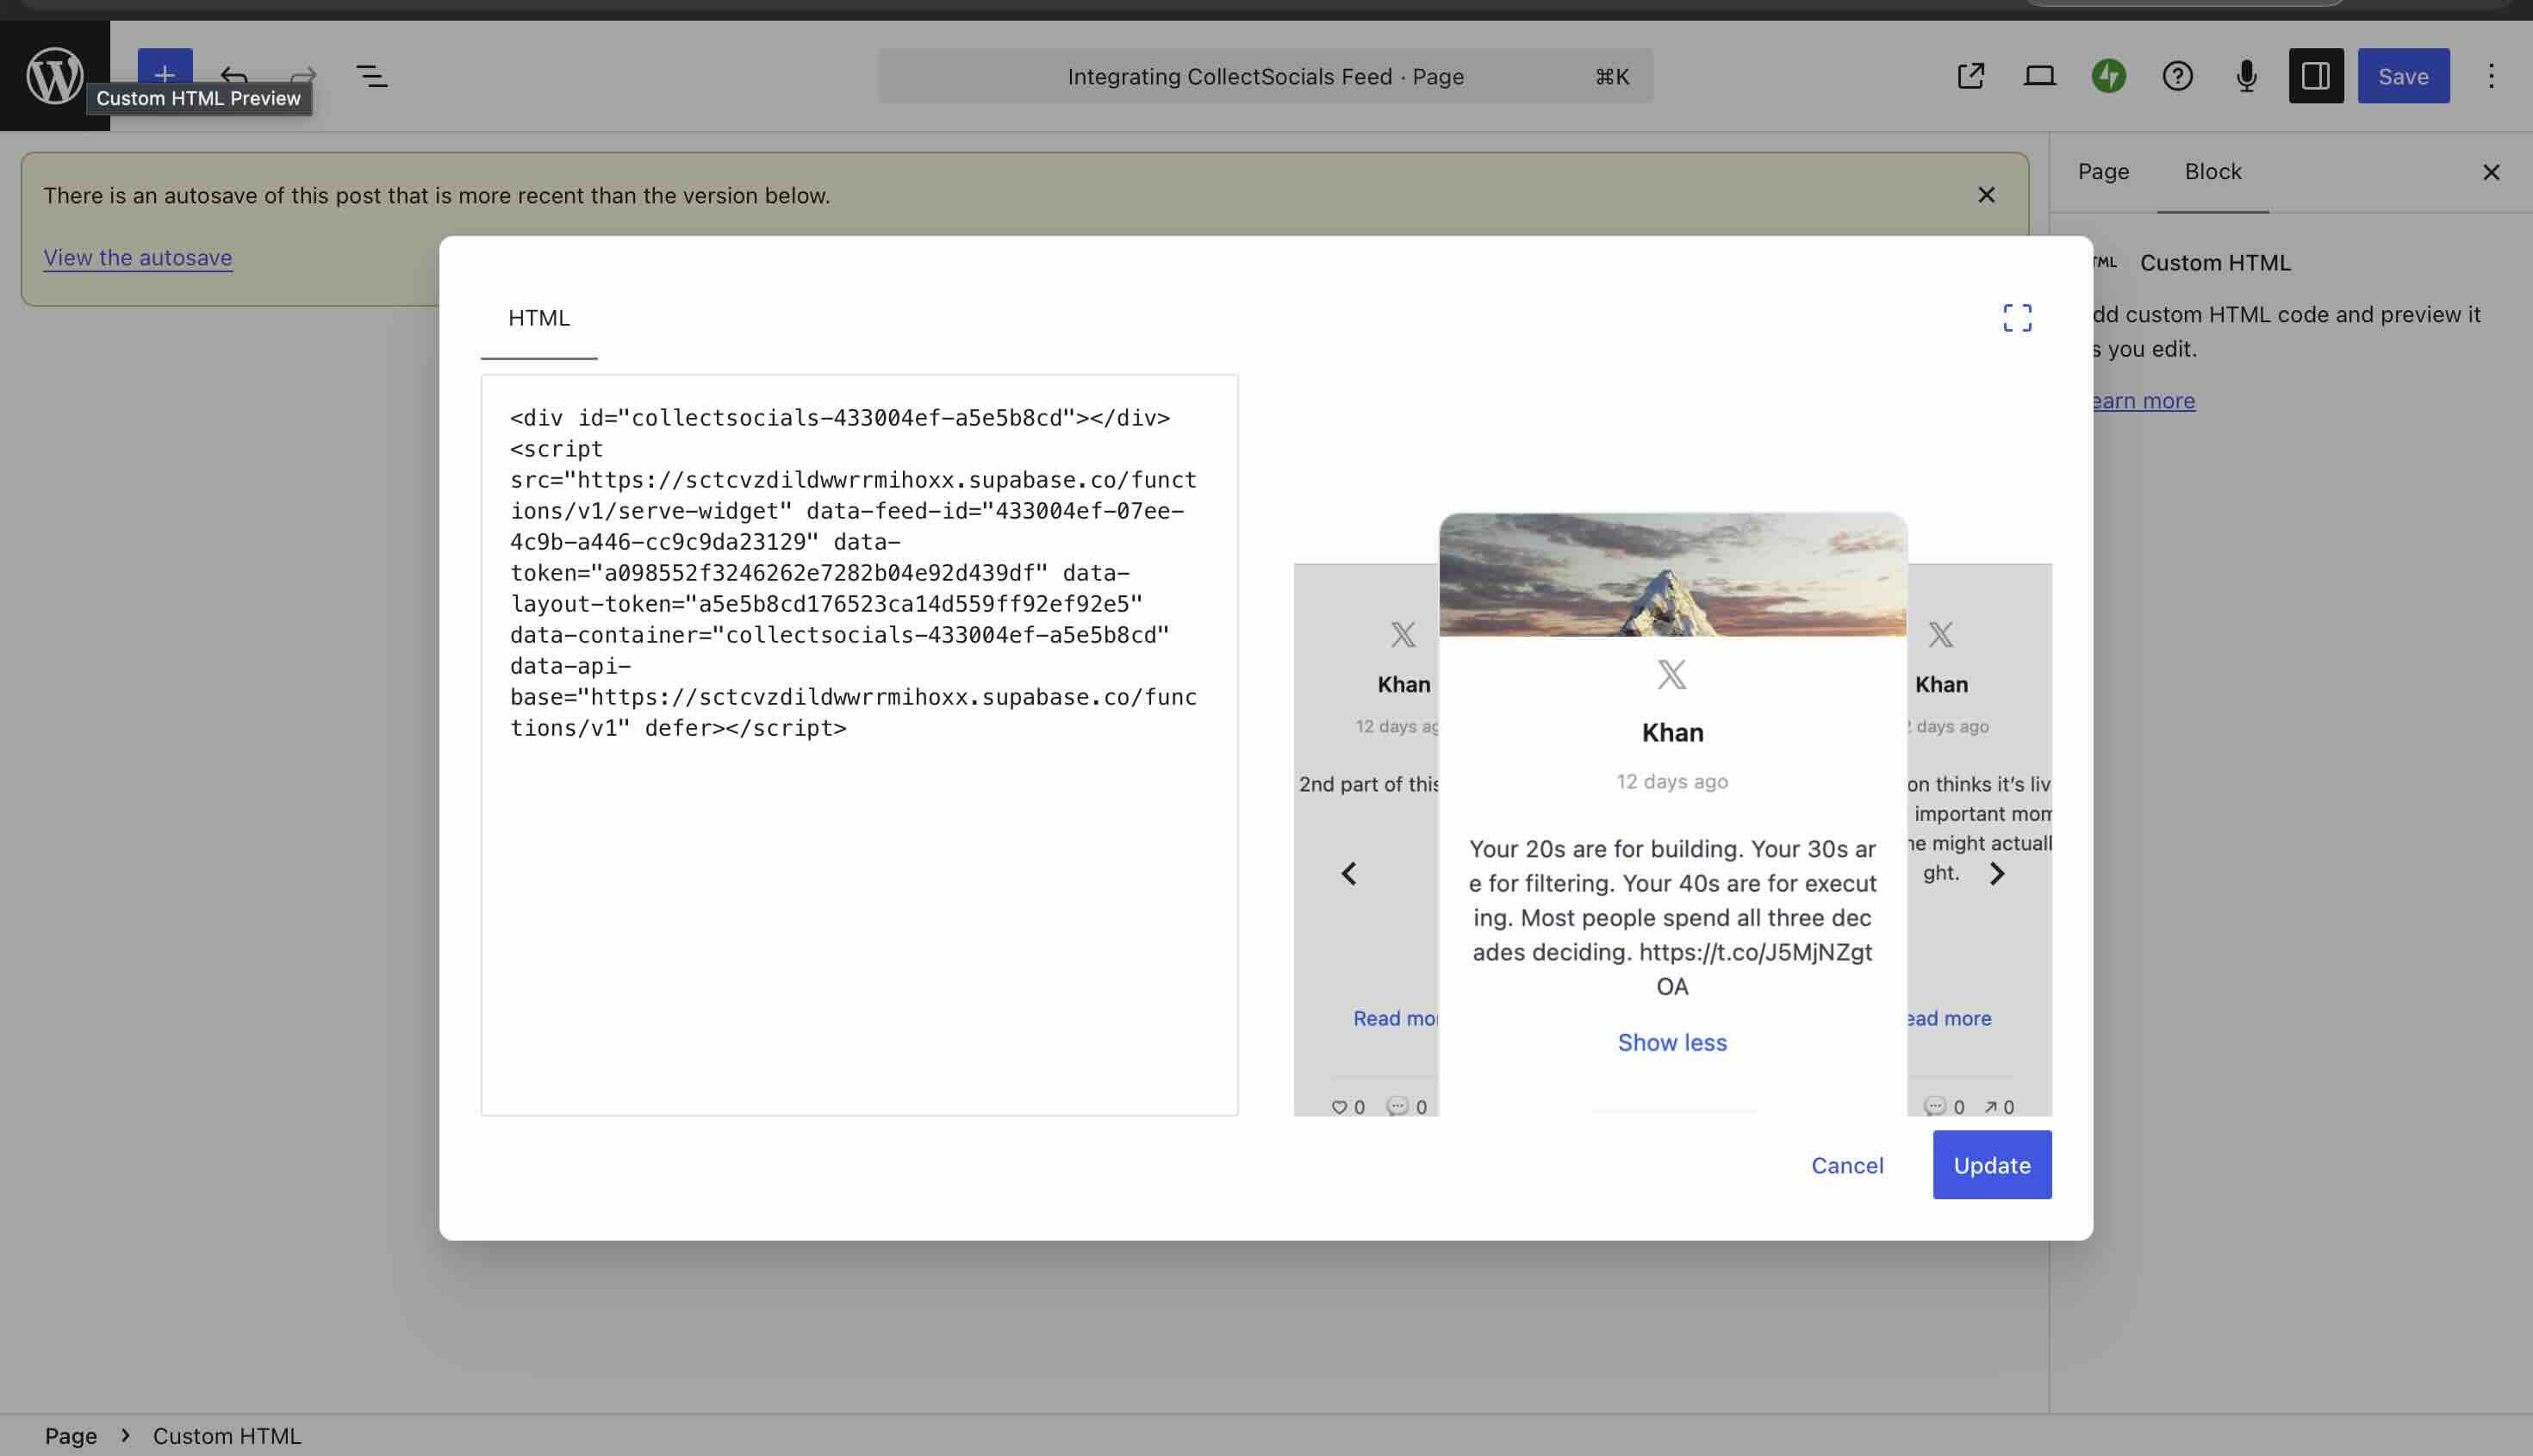Select Page in the bottom breadcrumb

point(71,1435)
